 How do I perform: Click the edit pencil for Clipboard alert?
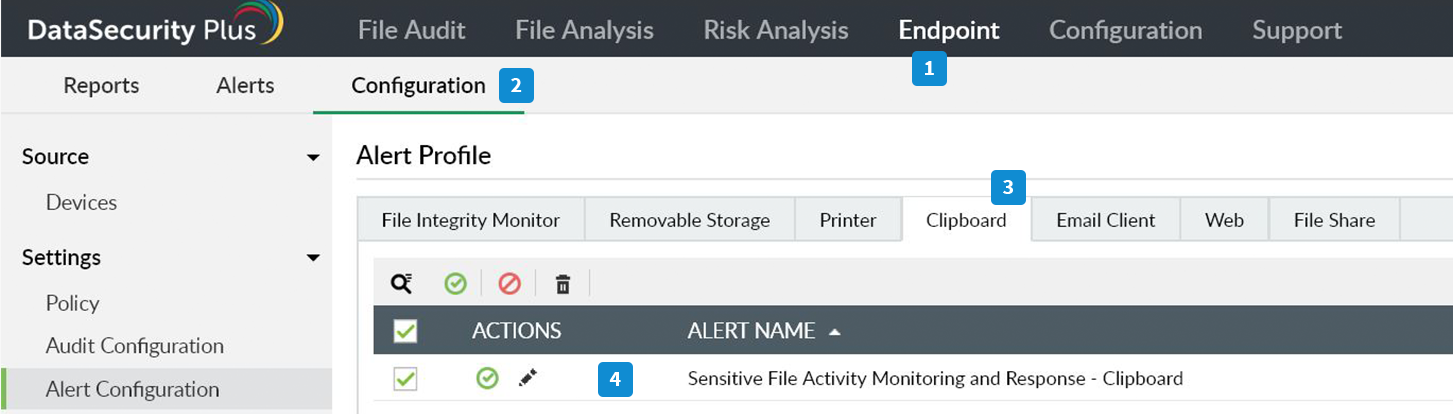pyautogui.click(x=528, y=379)
